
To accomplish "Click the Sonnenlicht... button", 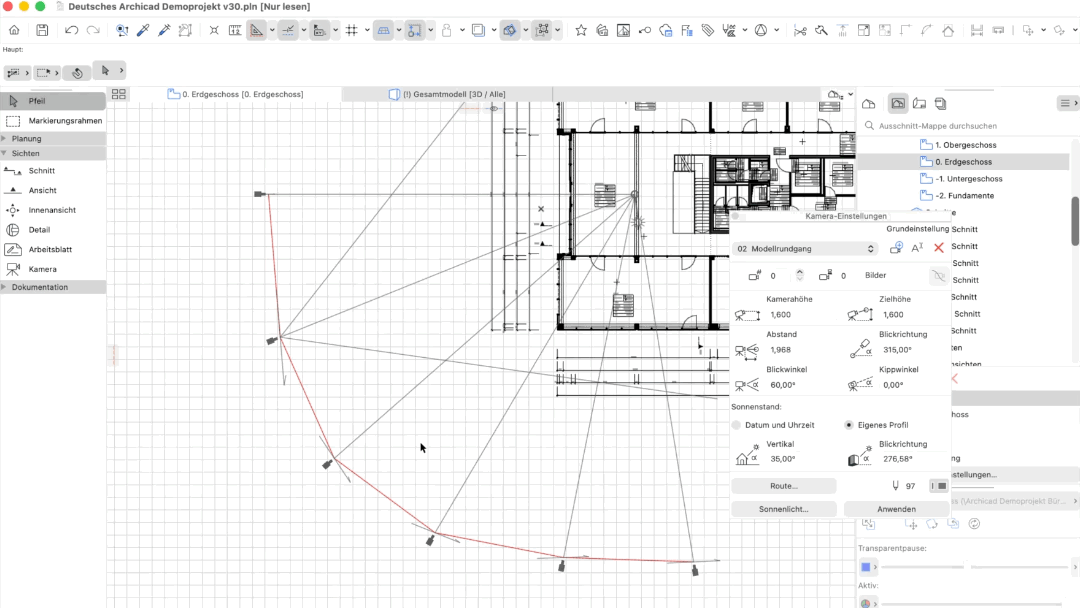I will [784, 510].
